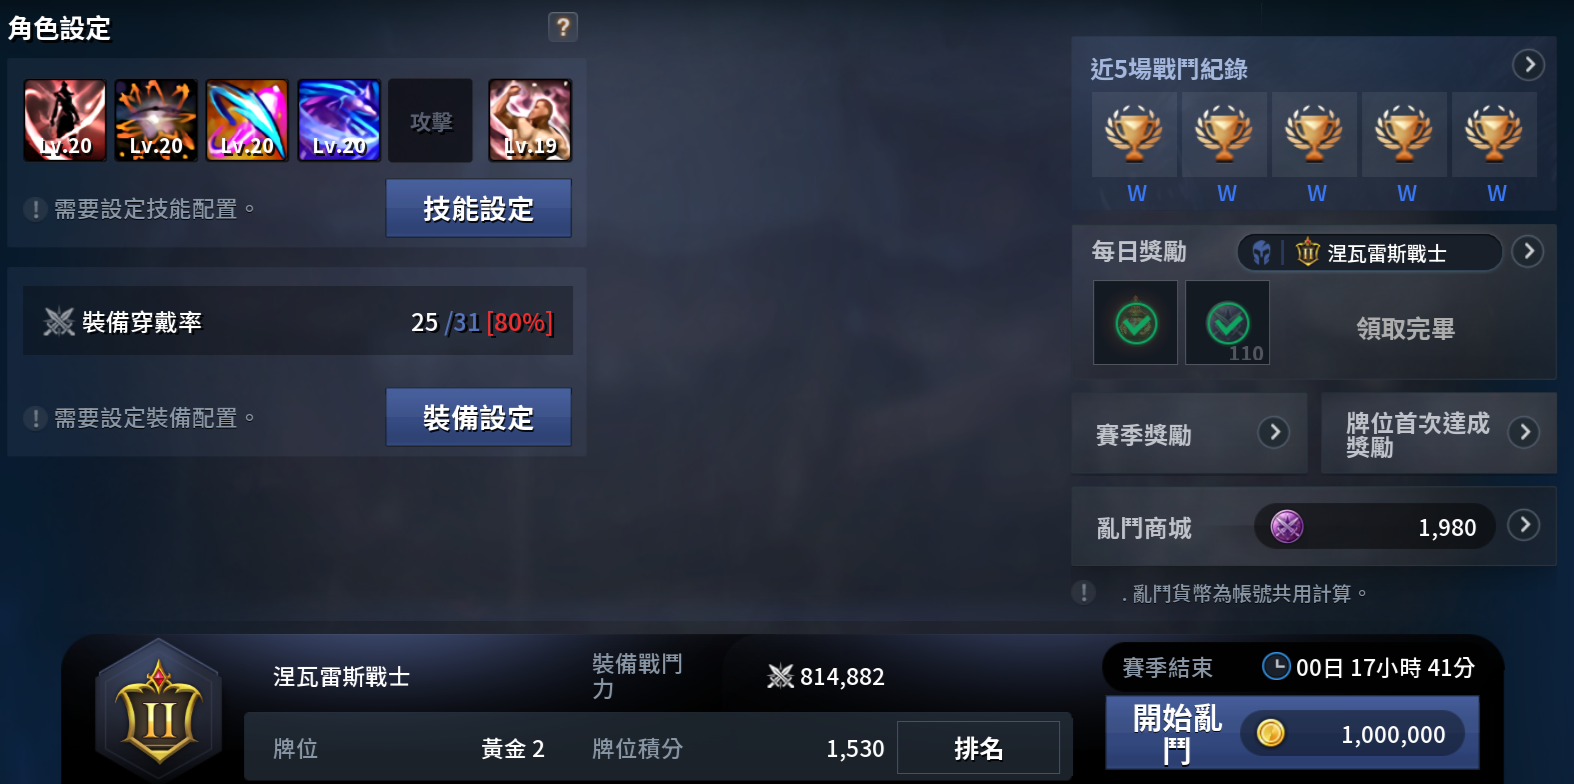Open the 牌位首次達成獎勵 arrow

point(1524,432)
